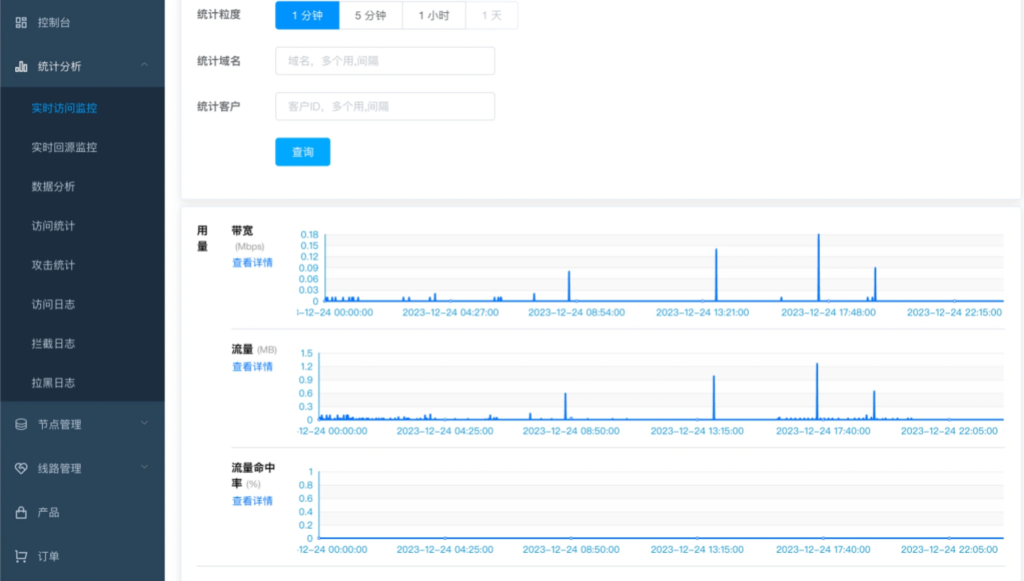Click the tallest bandwidth spike near 17:48
Screen dimensions: 1024x581
[818, 268]
